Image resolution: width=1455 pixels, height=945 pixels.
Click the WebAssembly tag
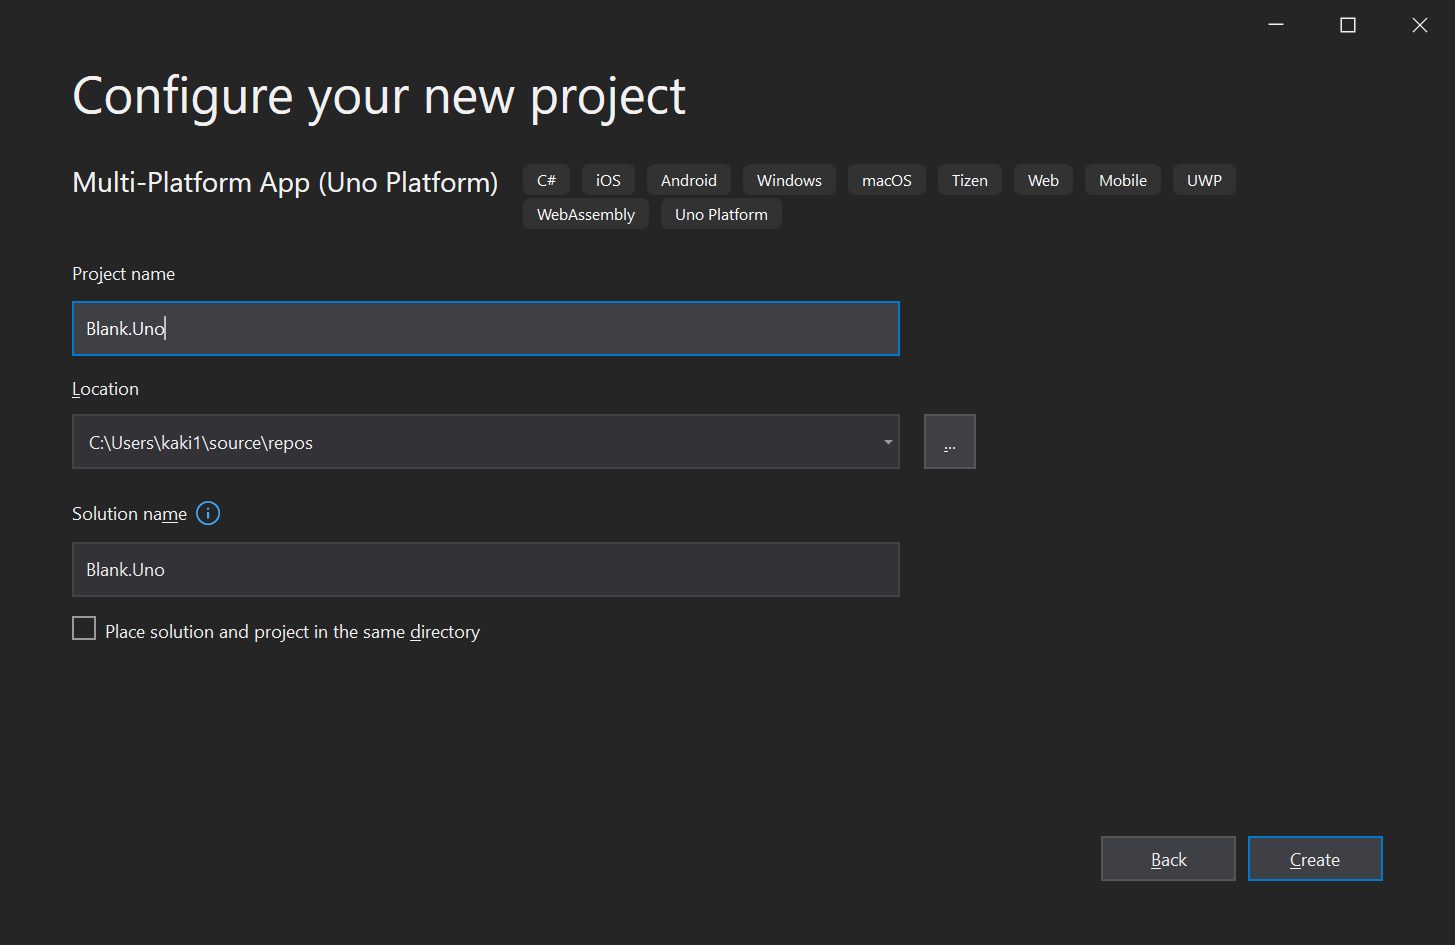pos(586,214)
